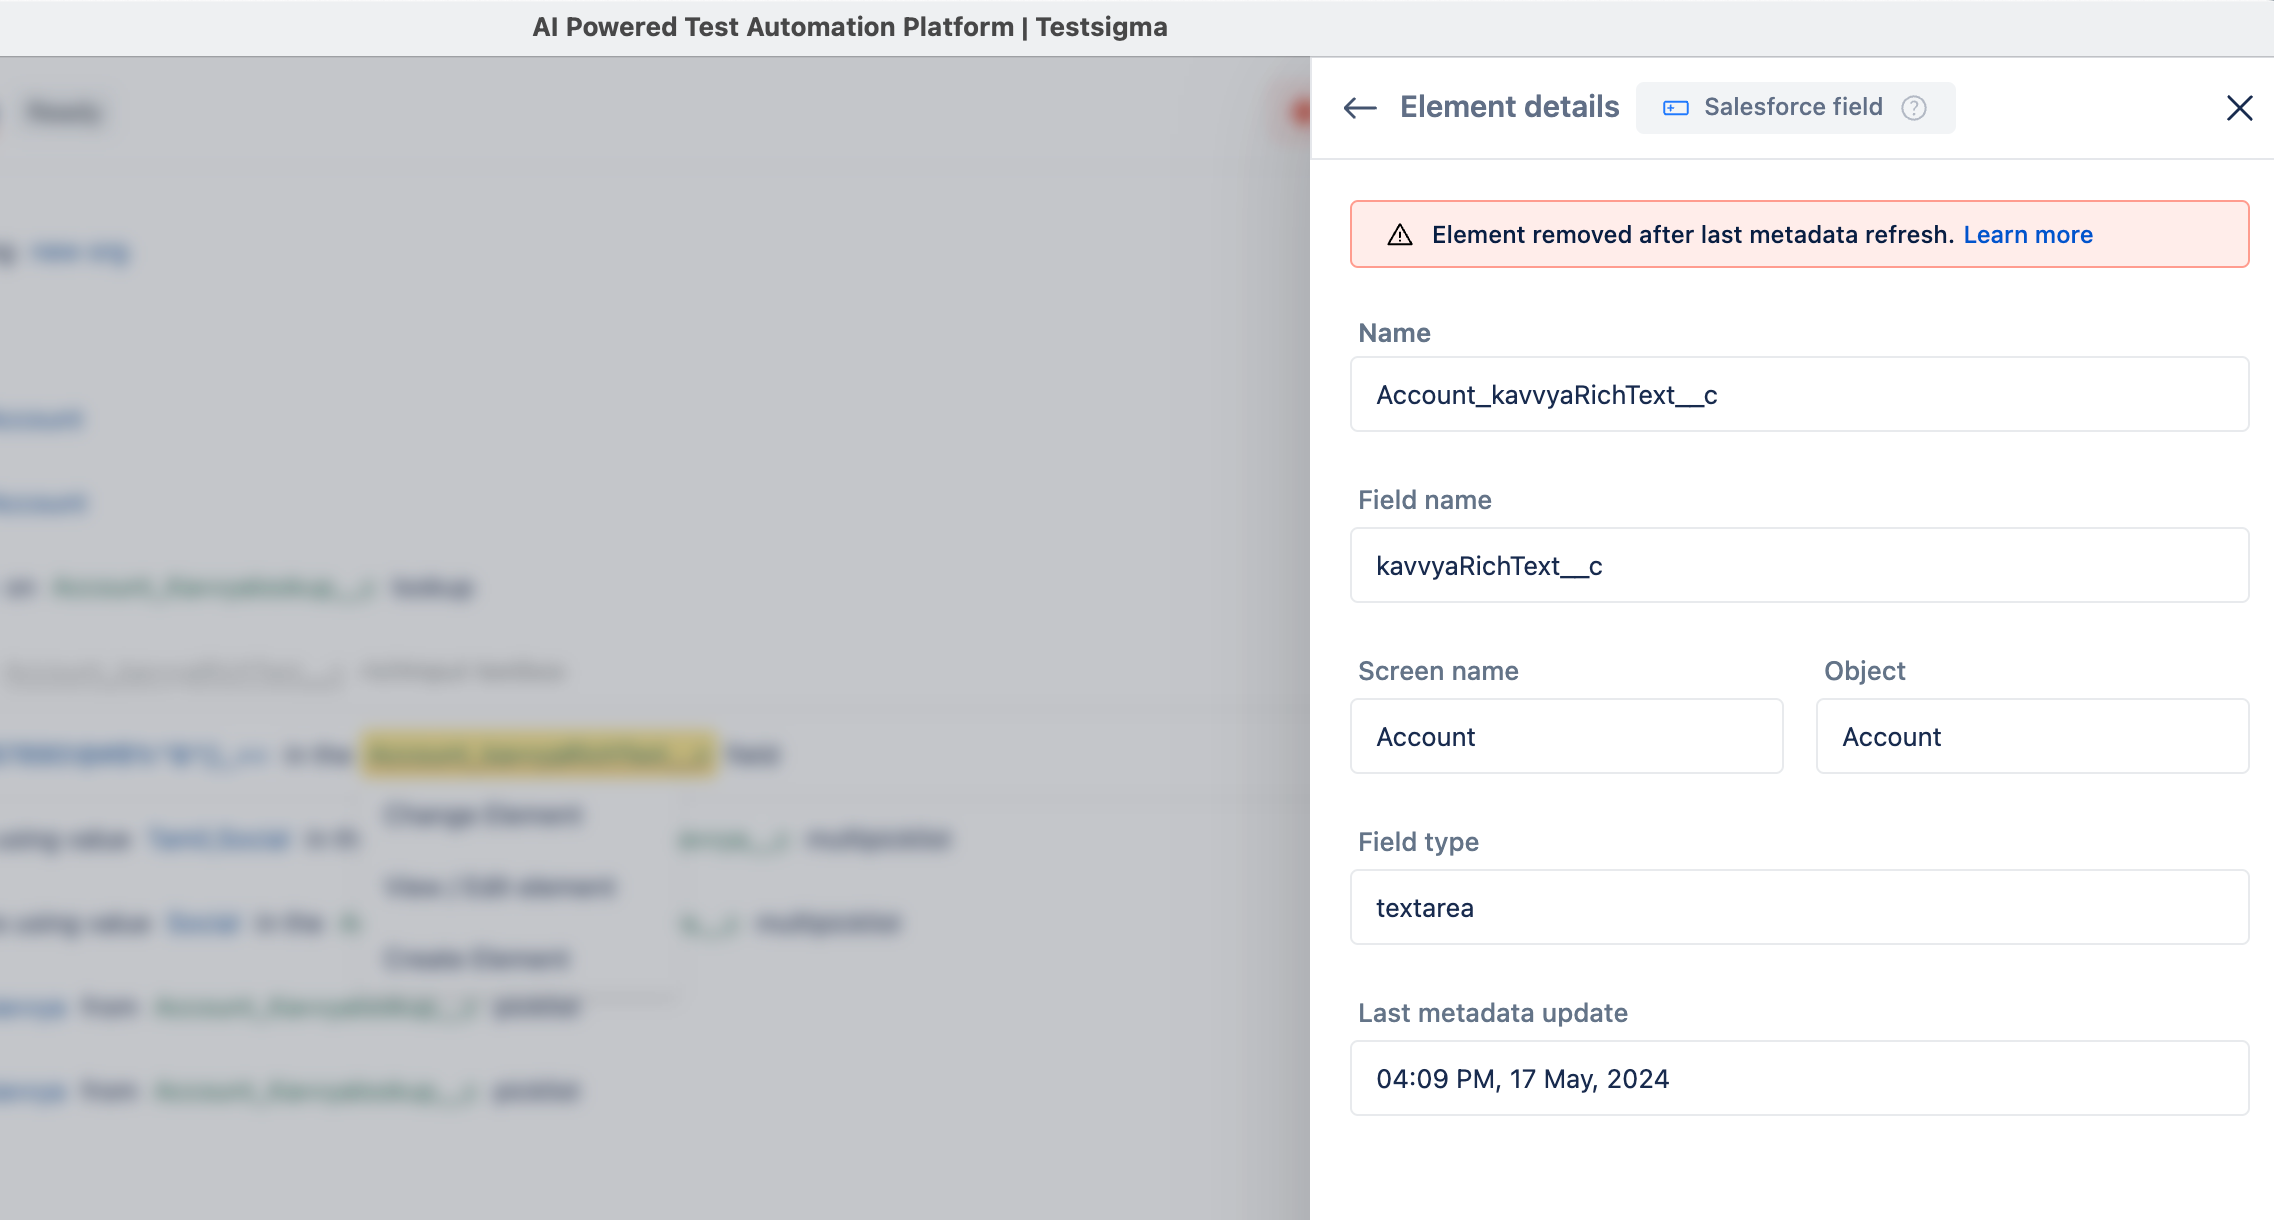Click the Object field showing Account
This screenshot has height=1220, width=2274.
point(2033,737)
